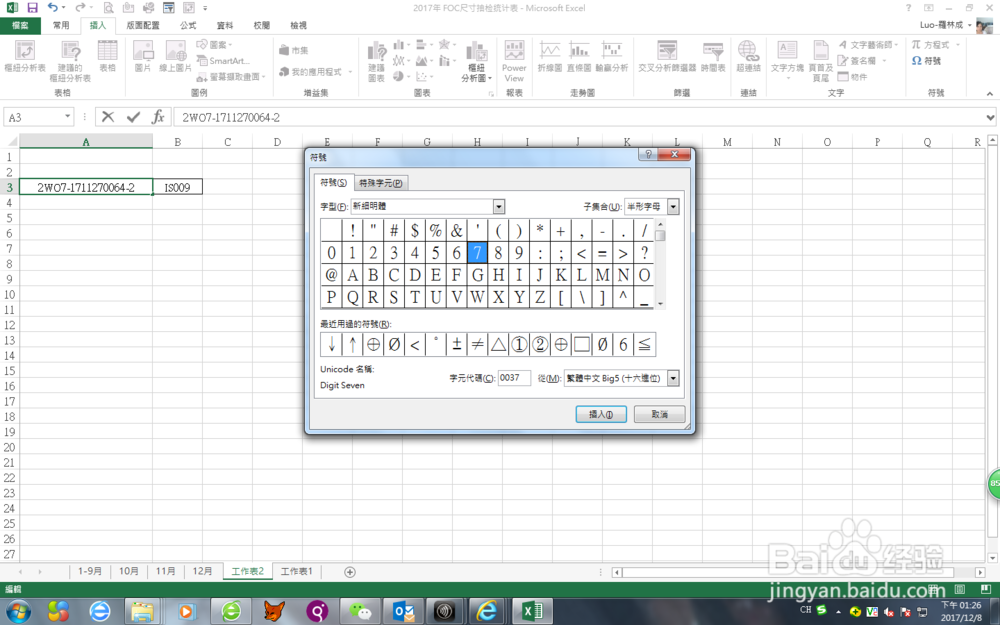The height and width of the screenshot is (625, 1000).
Task: Open the Formulas ribbon tab
Action: click(188, 25)
